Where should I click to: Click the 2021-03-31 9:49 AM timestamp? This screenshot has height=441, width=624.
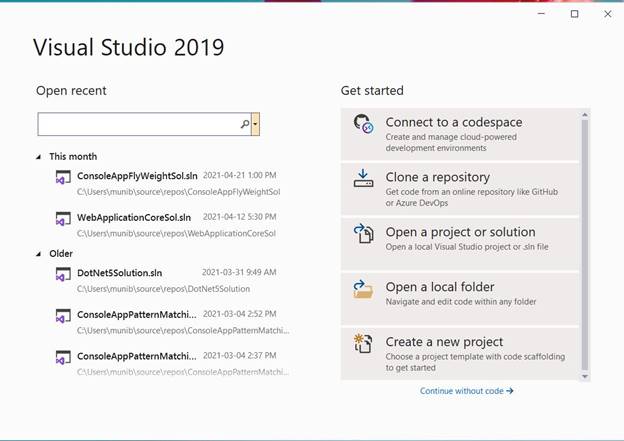[239, 272]
